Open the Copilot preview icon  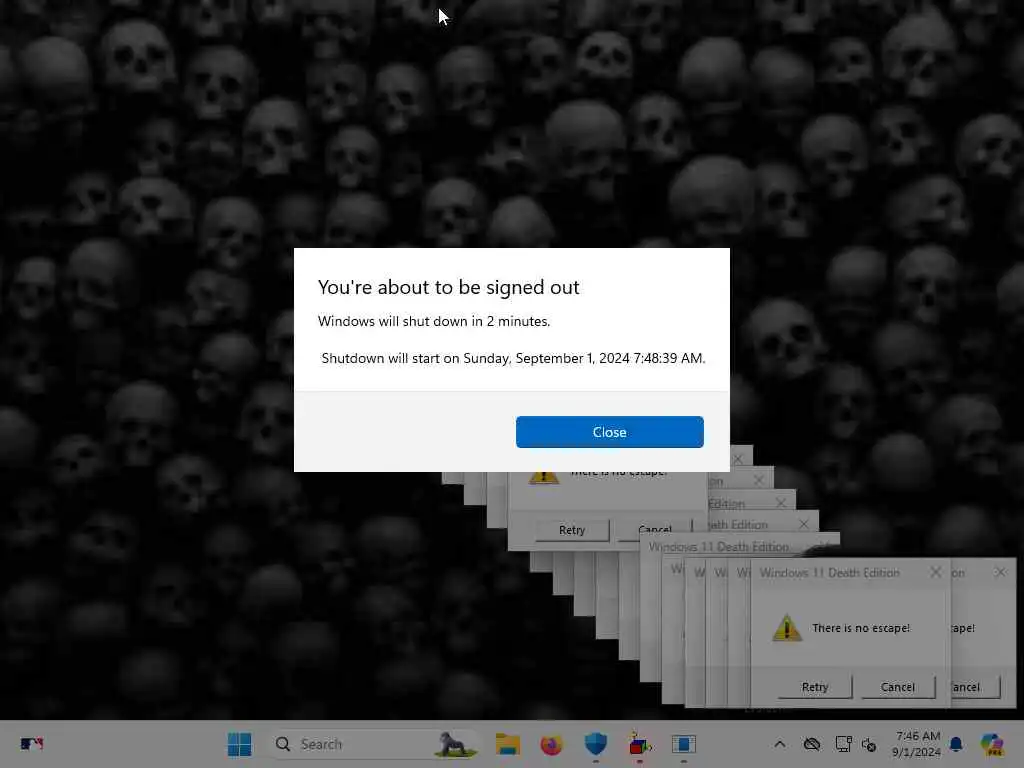(992, 744)
